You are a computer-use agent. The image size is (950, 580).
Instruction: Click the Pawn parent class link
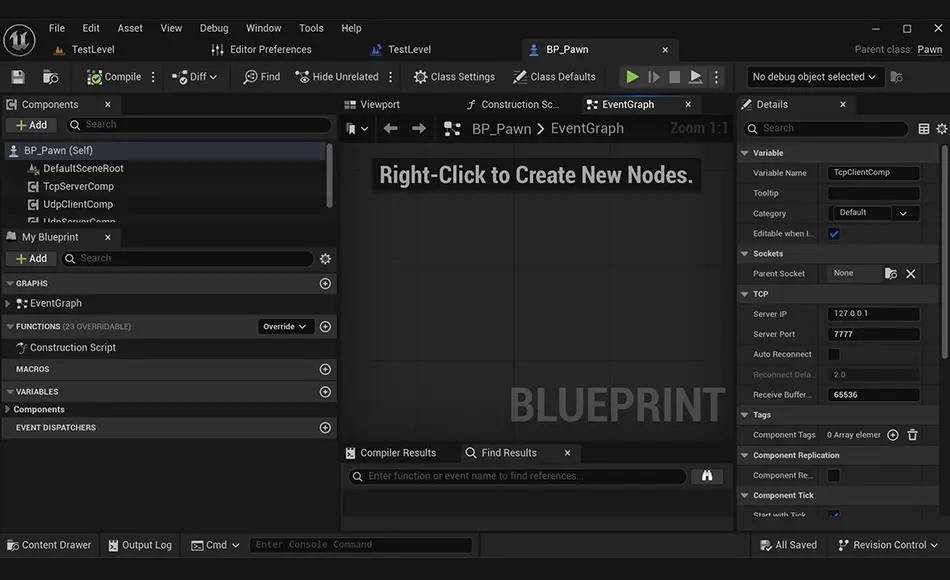(x=929, y=50)
